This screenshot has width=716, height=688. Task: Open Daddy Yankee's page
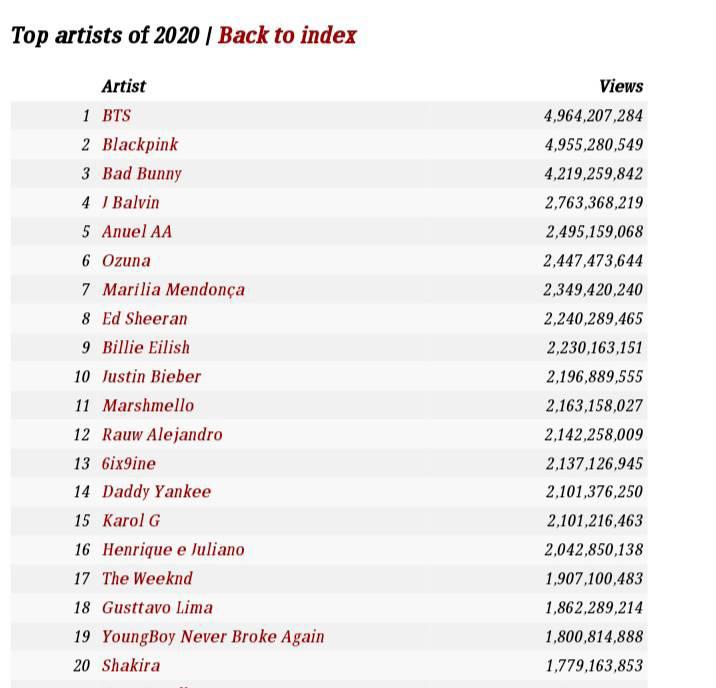click(156, 491)
